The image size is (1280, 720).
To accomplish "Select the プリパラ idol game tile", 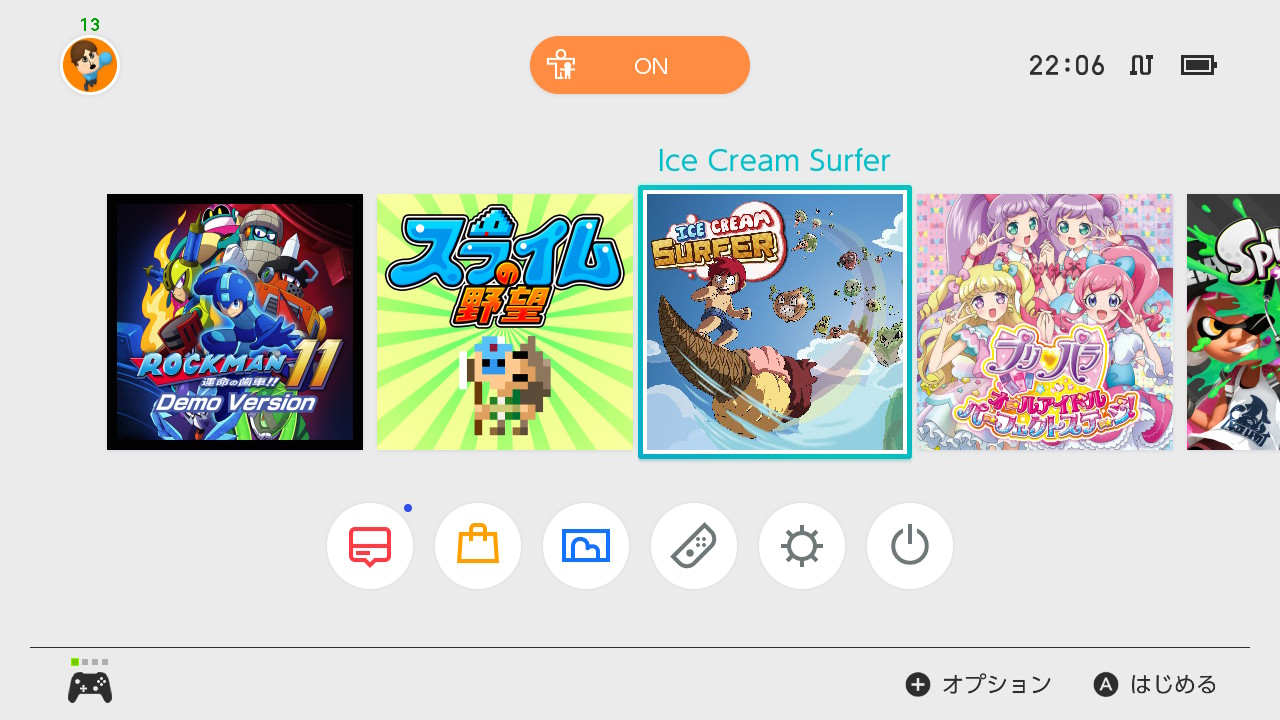I will (1045, 322).
